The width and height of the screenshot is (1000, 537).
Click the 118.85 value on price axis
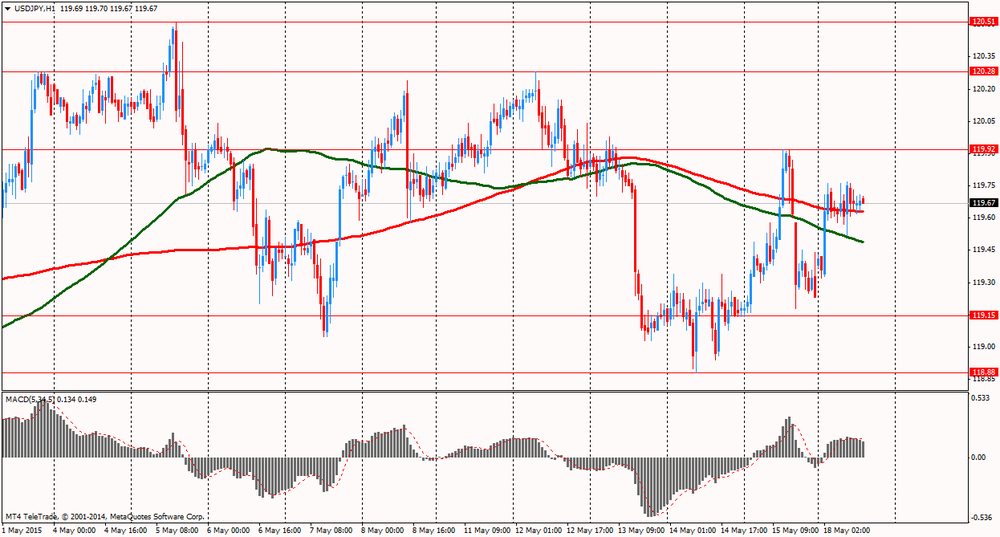pyautogui.click(x=984, y=379)
